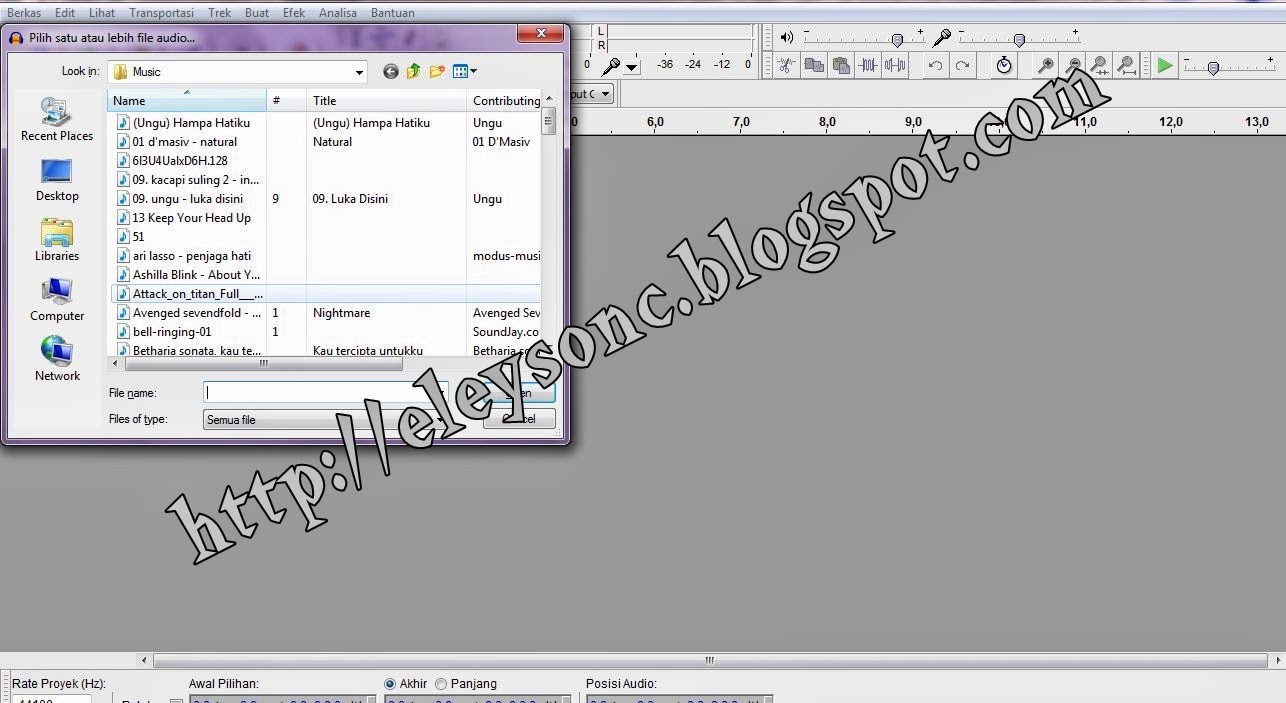The image size is (1286, 703).
Task: Go back using the dialog's back arrow
Action: point(390,71)
